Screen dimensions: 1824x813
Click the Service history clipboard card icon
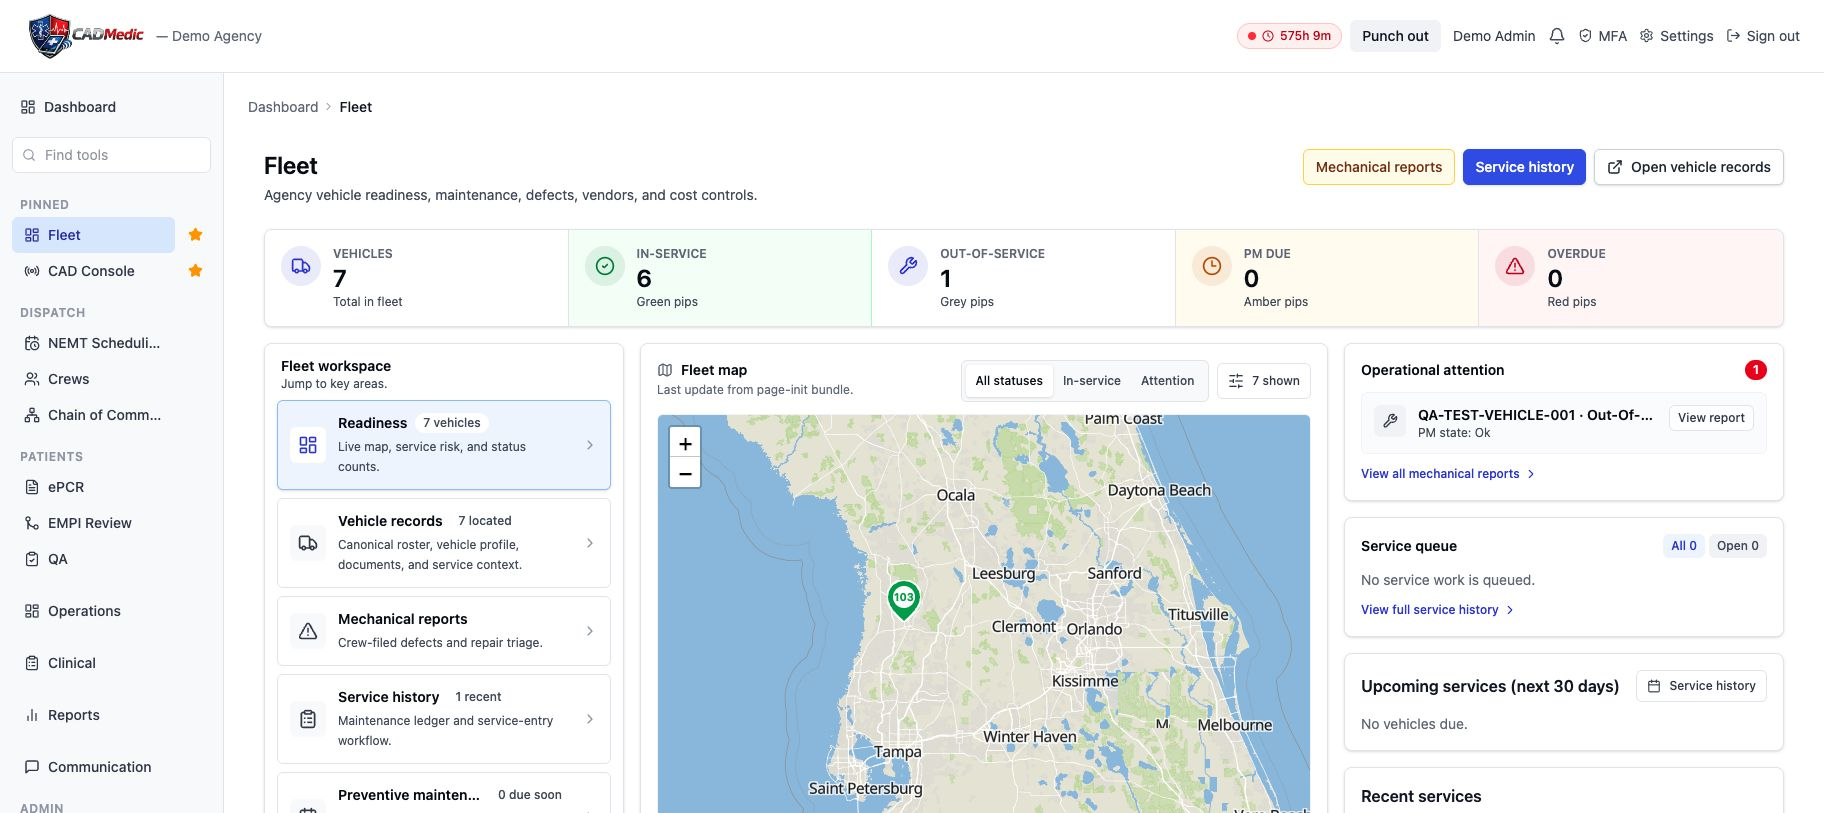click(x=308, y=719)
